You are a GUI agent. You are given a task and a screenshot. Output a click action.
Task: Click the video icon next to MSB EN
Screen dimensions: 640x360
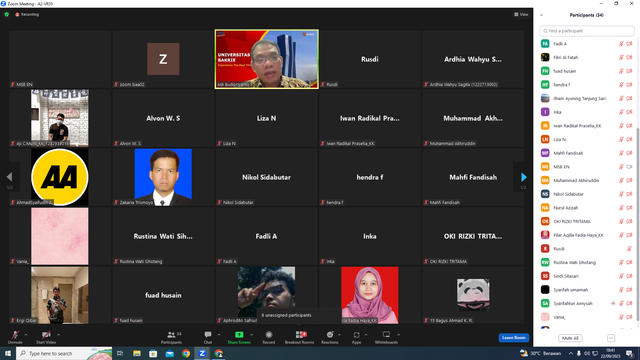629,167
